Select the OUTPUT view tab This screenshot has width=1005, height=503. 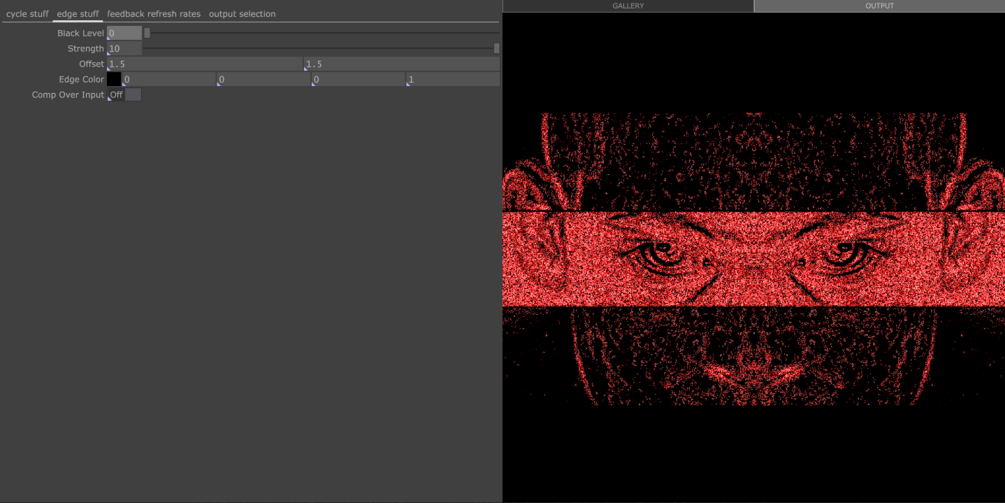[879, 6]
